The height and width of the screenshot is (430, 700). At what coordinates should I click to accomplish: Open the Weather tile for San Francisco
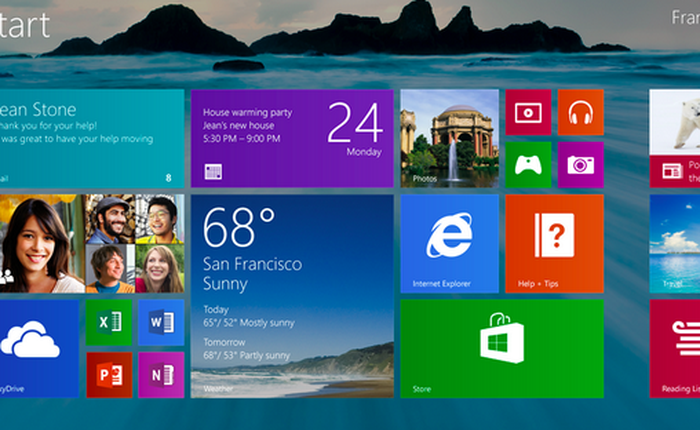pyautogui.click(x=292, y=296)
